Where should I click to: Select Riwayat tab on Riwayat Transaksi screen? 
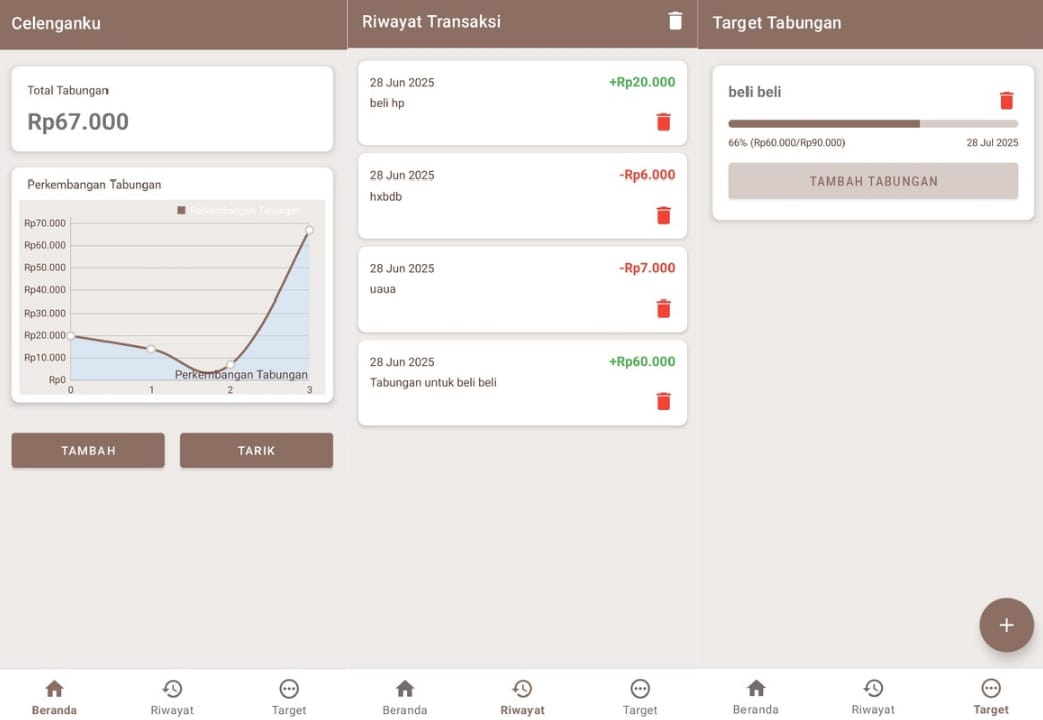[522, 697]
